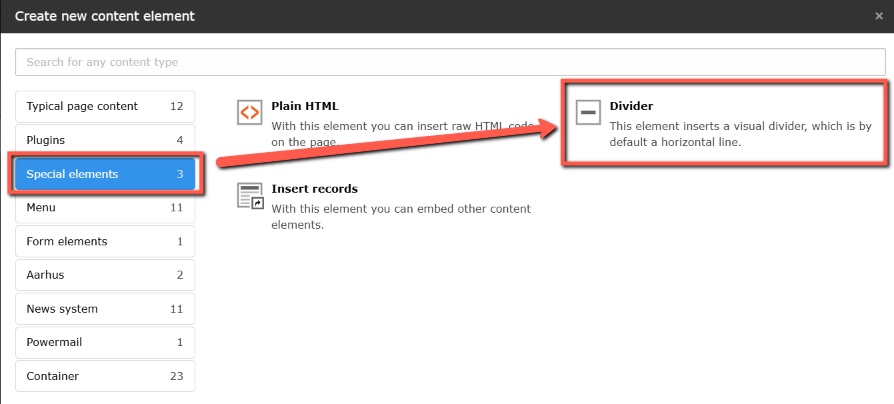Image resolution: width=894 pixels, height=404 pixels.
Task: Click the Insert records description text
Action: (400, 216)
